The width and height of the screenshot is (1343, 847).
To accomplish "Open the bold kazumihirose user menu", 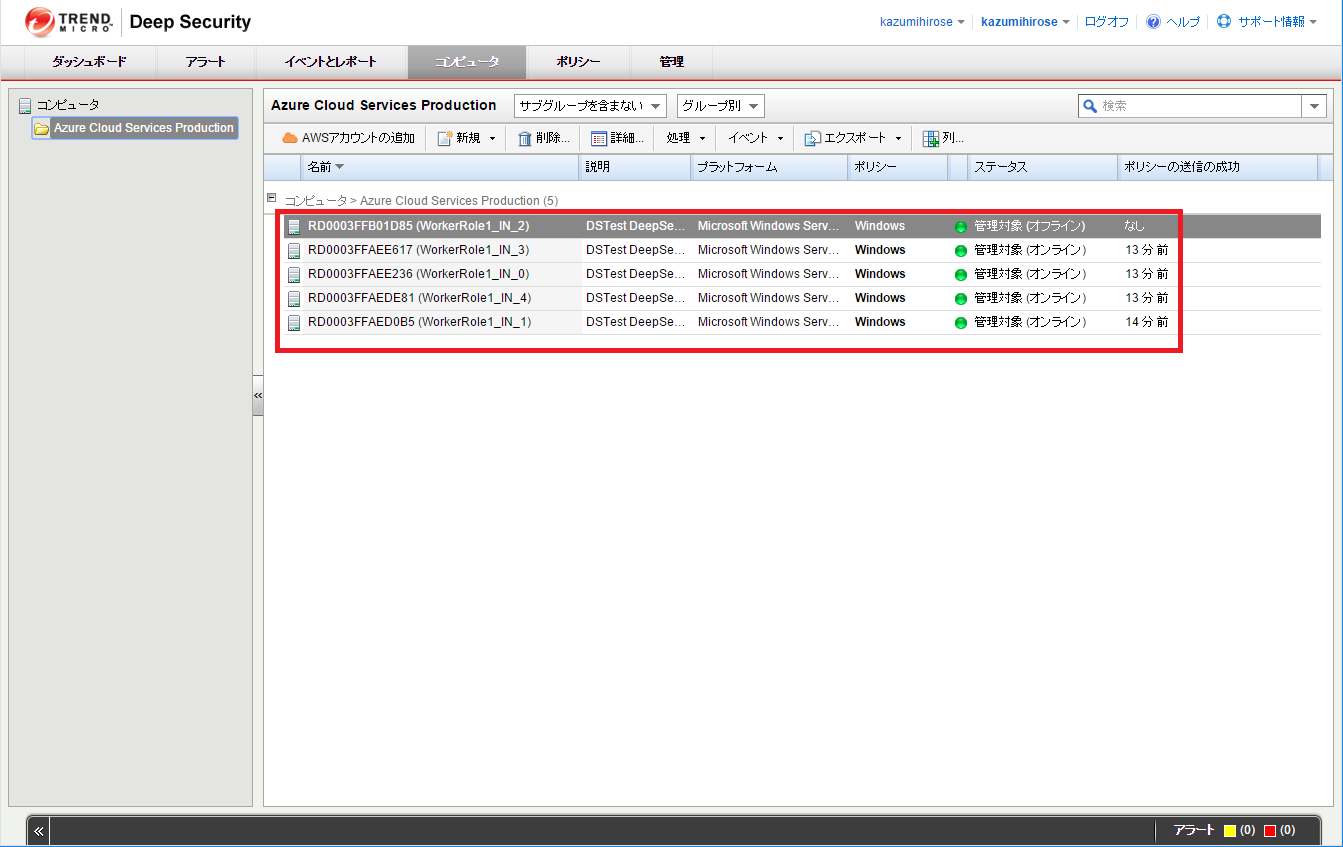I will pyautogui.click(x=1026, y=22).
